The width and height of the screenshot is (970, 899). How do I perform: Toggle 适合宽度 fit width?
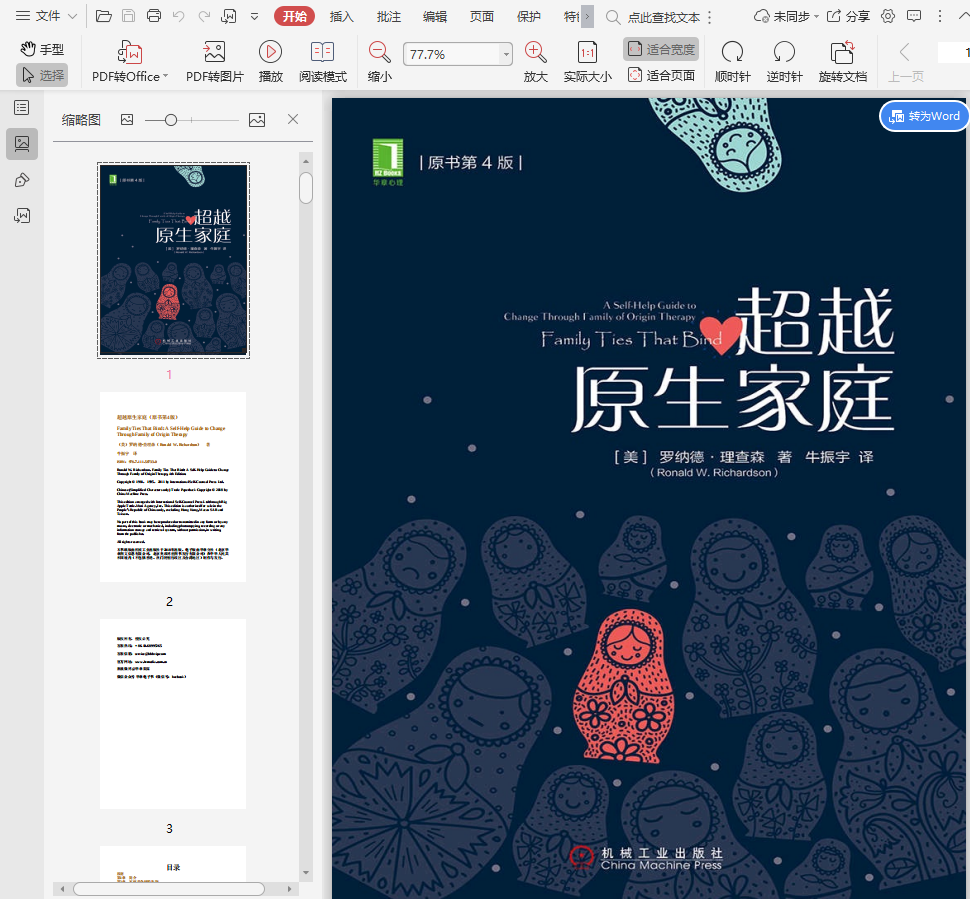tap(661, 49)
